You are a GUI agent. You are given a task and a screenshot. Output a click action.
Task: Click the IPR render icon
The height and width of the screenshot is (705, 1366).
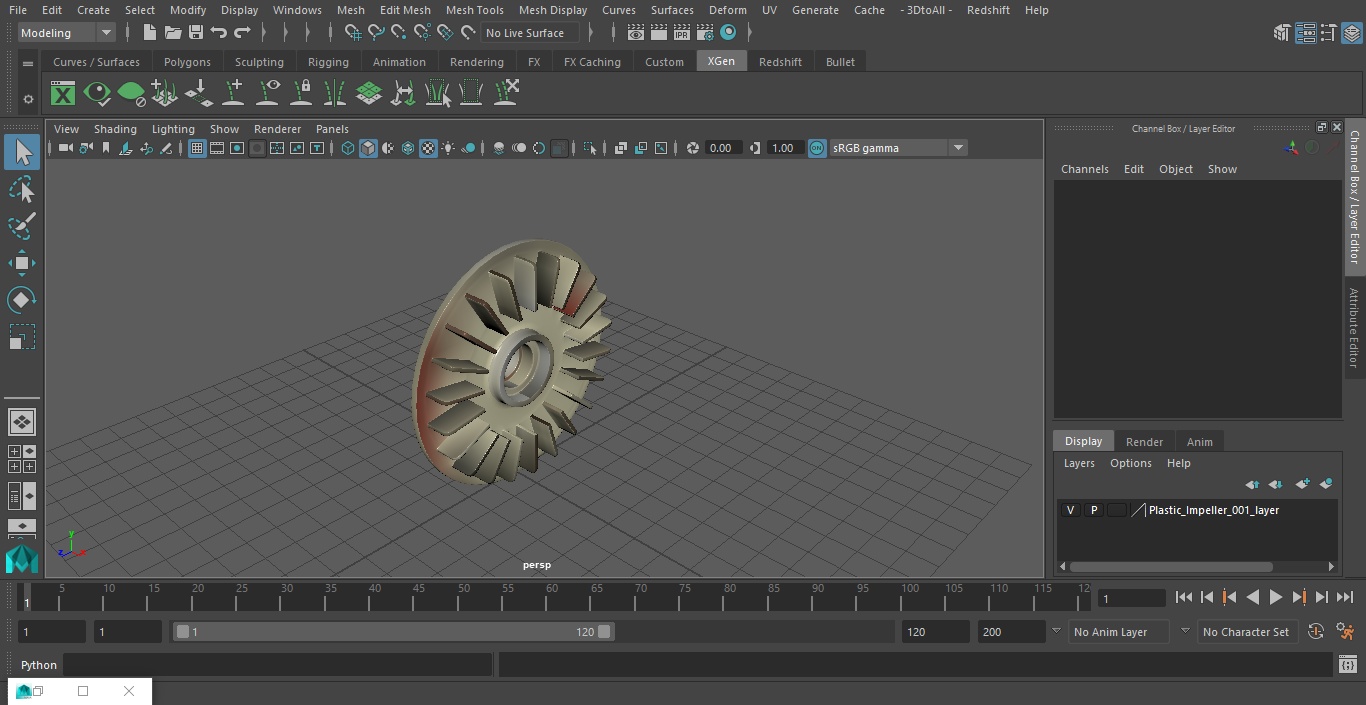682,33
